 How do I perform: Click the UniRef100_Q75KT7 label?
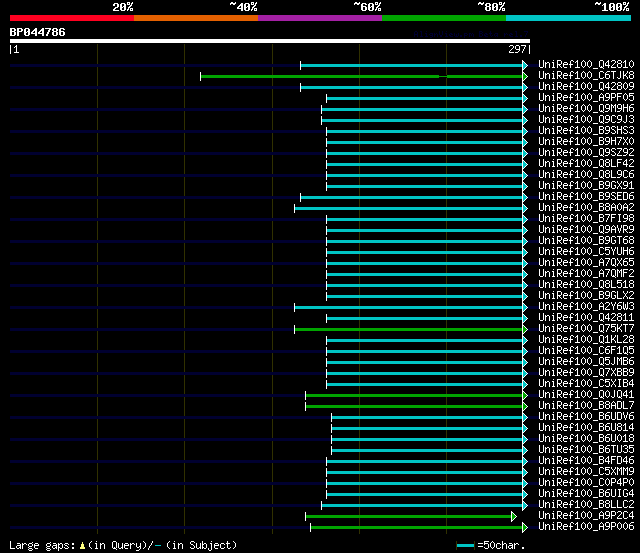click(586, 329)
